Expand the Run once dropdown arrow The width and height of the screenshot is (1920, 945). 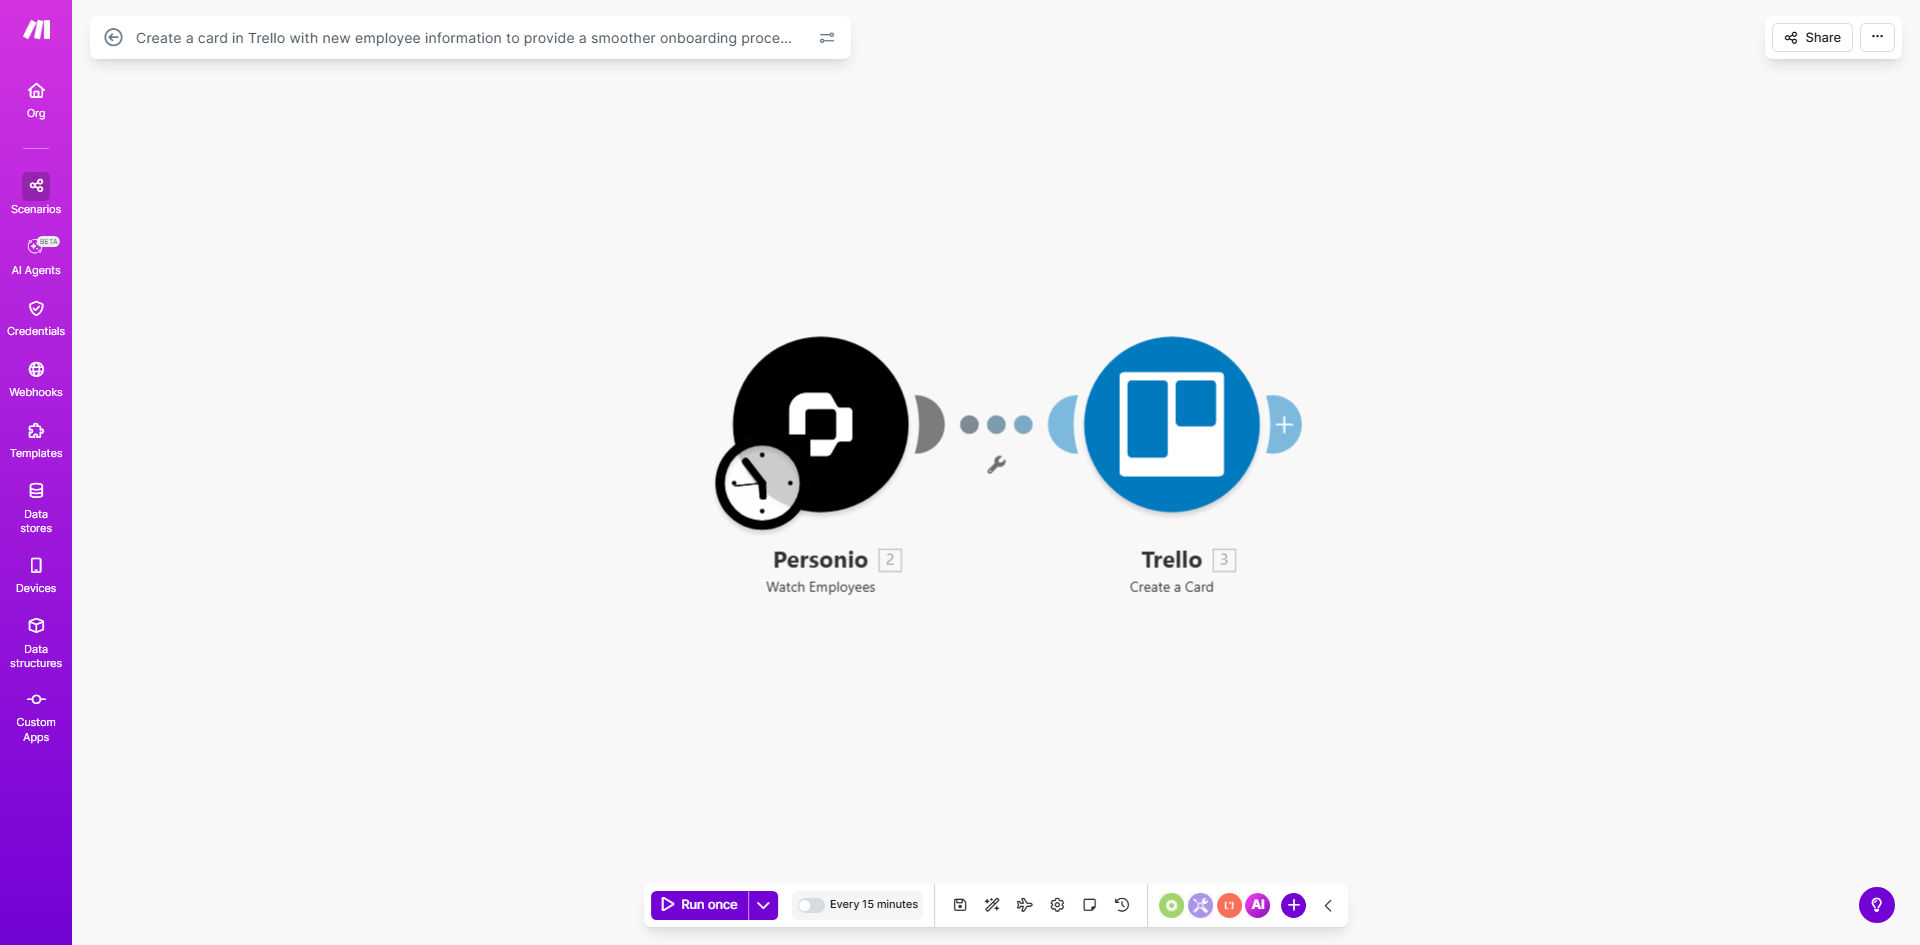point(763,905)
